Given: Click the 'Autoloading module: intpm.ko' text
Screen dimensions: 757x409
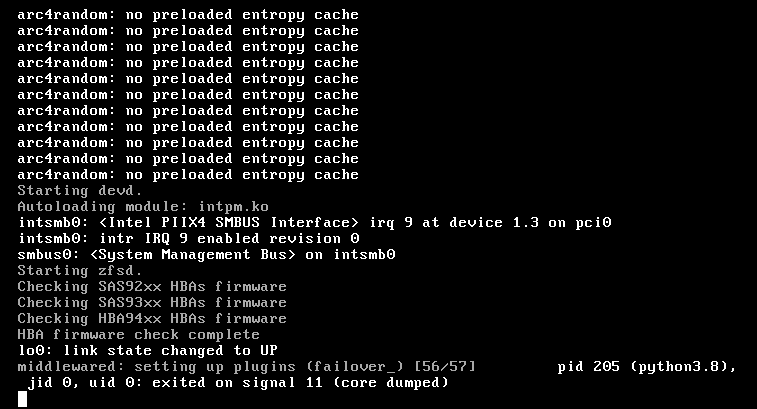Looking at the screenshot, I should point(143,207).
